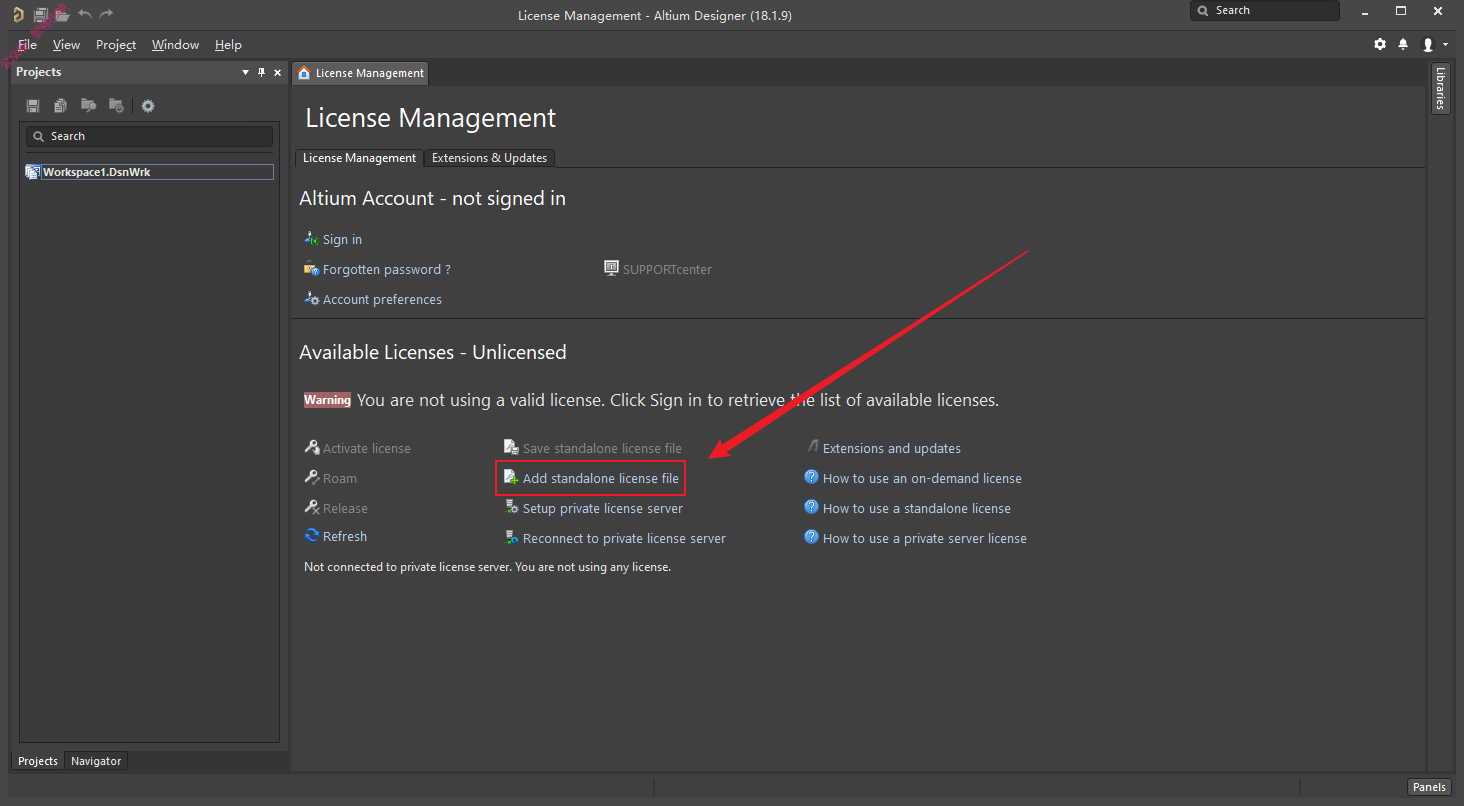
Task: Select the Projects bottom panel tab
Action: [38, 761]
